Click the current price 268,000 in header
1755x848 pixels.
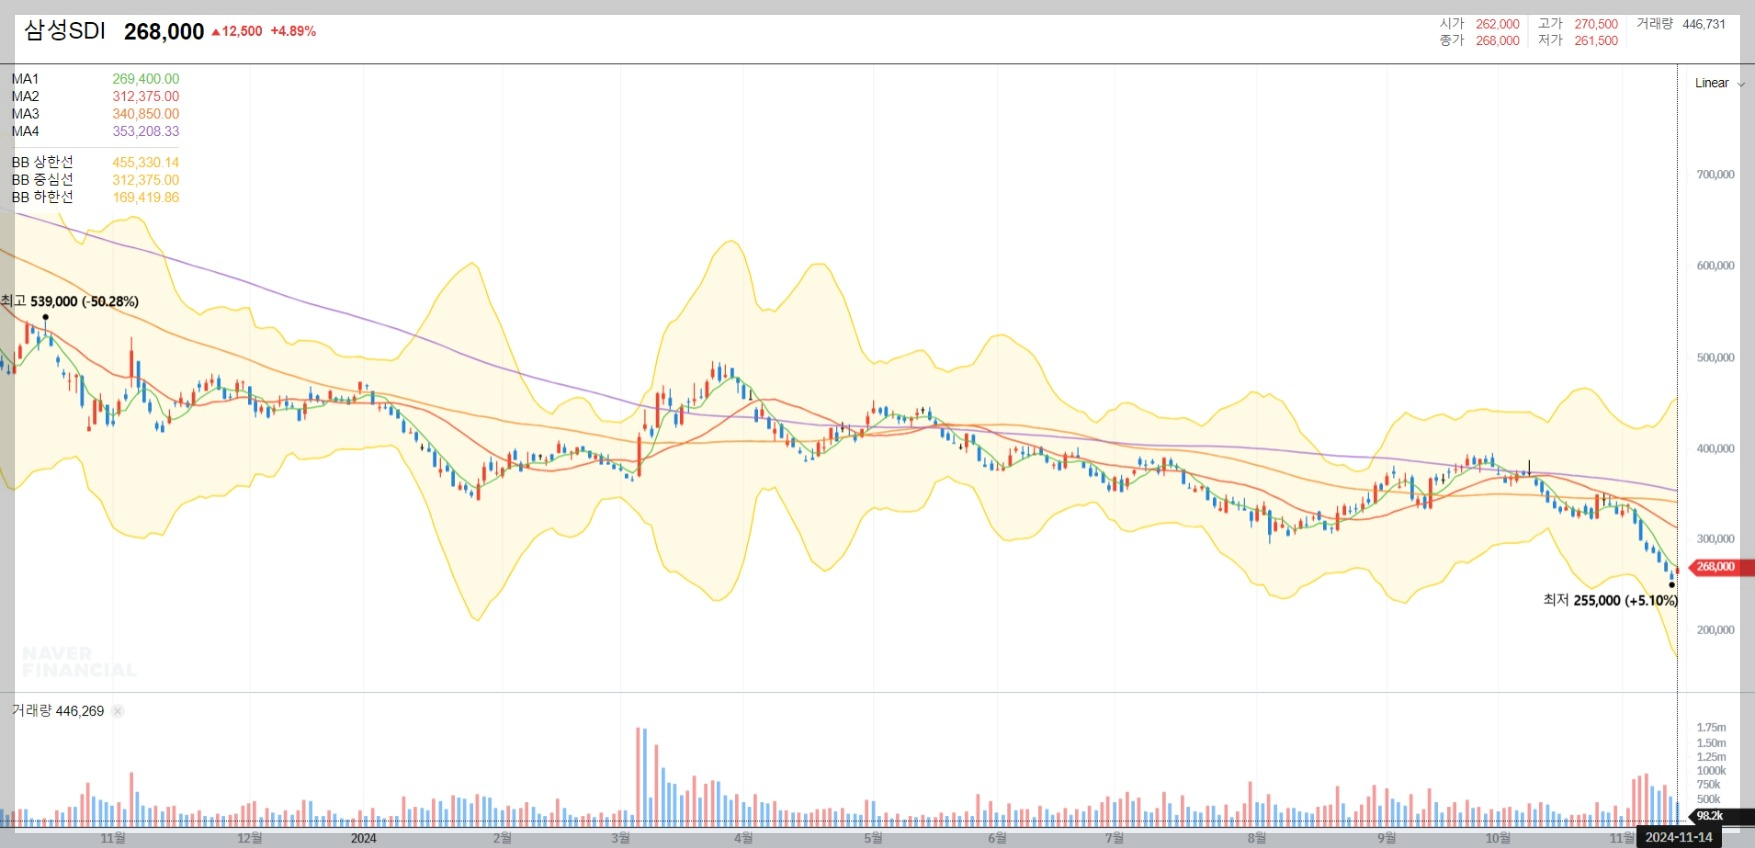pyautogui.click(x=164, y=32)
